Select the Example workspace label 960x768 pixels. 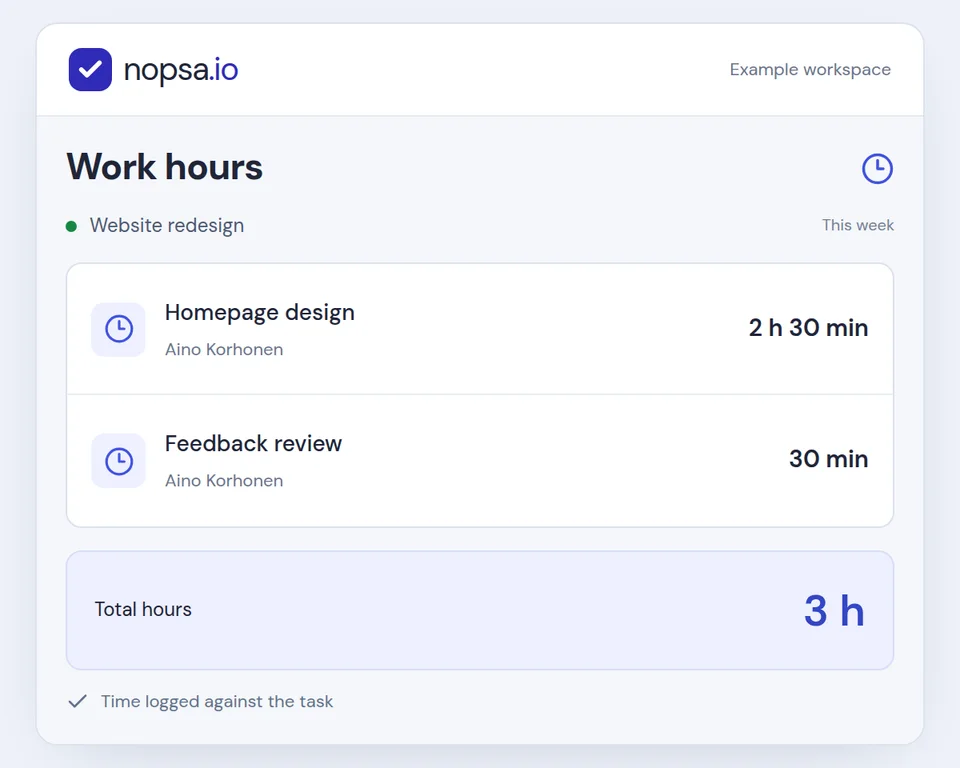pos(810,70)
